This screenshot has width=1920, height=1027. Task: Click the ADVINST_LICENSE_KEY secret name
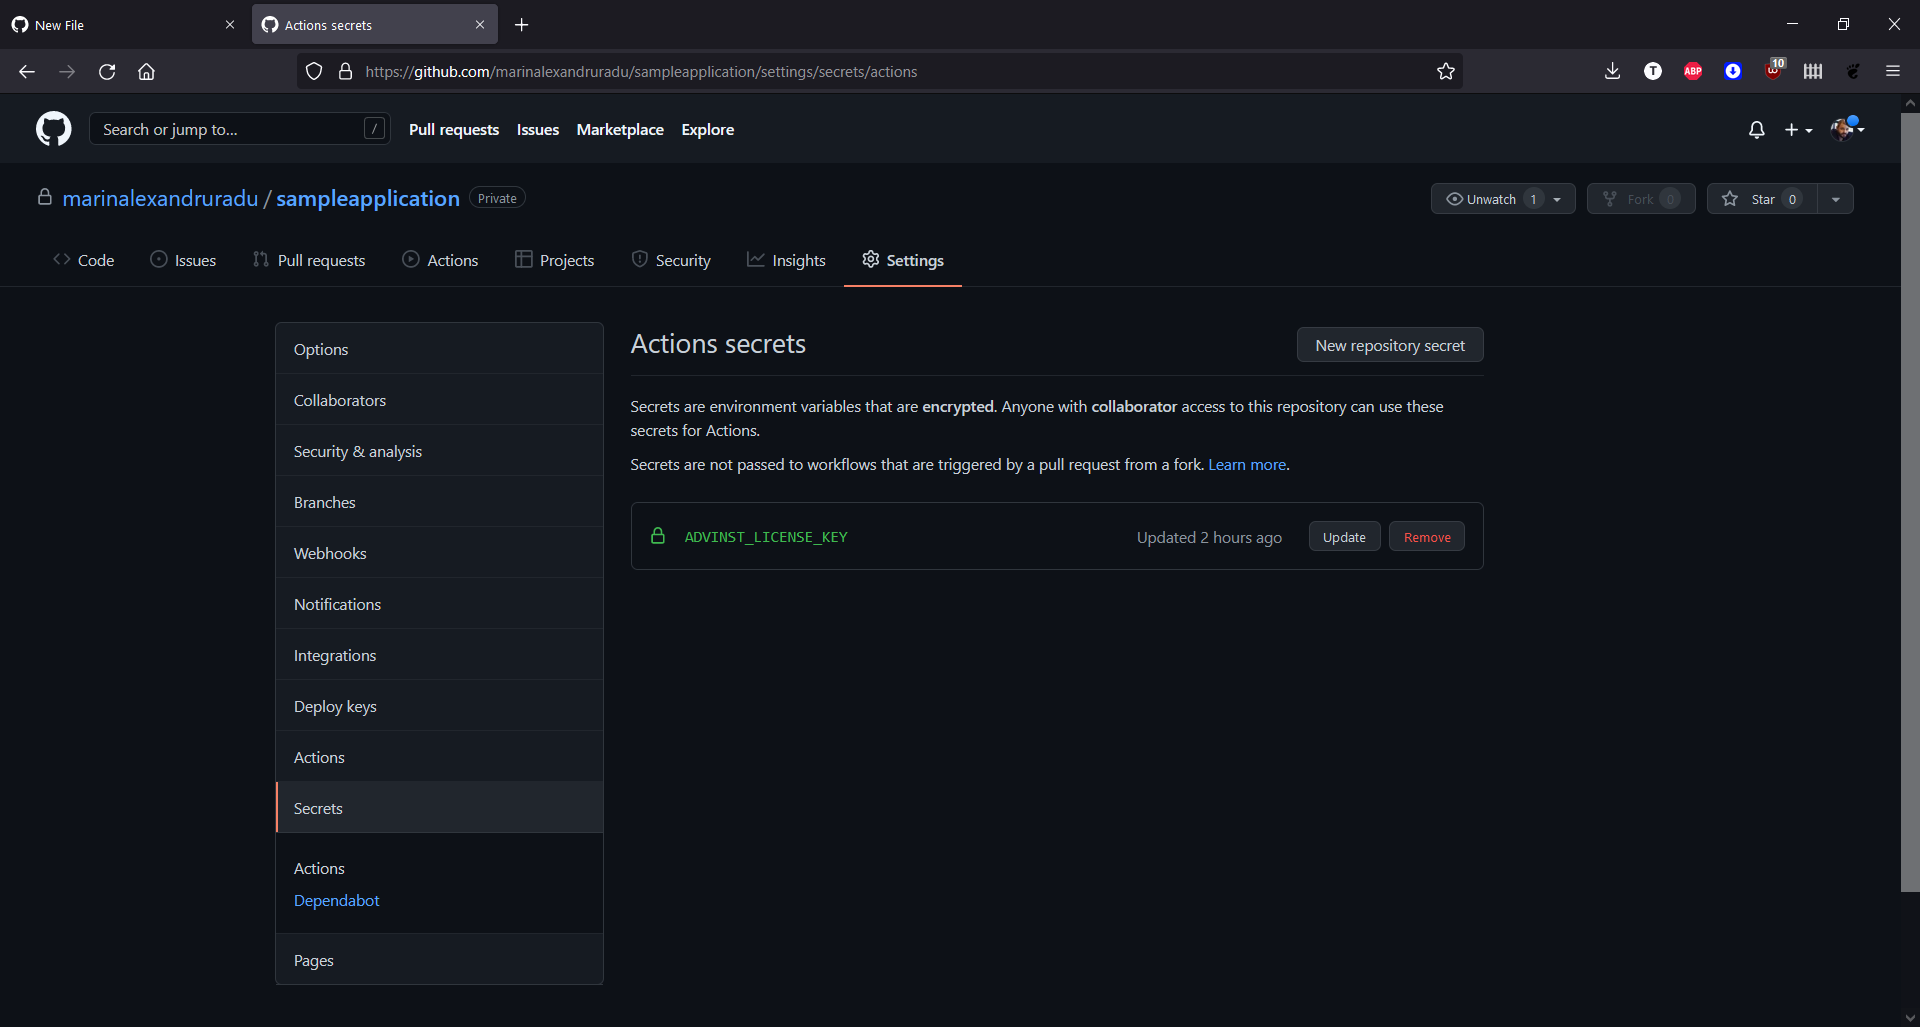(766, 537)
